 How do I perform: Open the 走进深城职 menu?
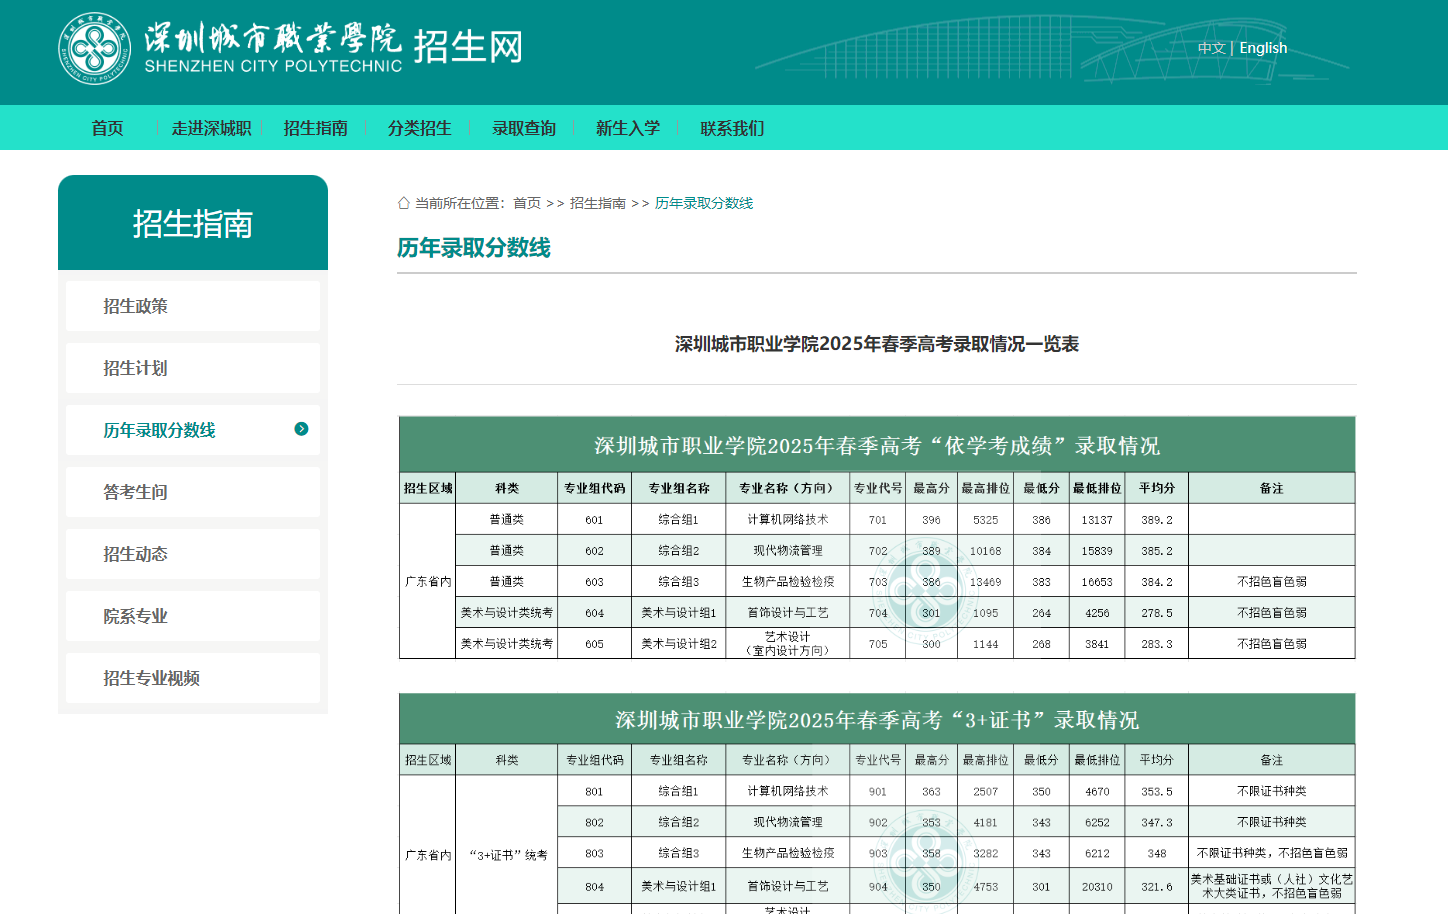click(210, 128)
